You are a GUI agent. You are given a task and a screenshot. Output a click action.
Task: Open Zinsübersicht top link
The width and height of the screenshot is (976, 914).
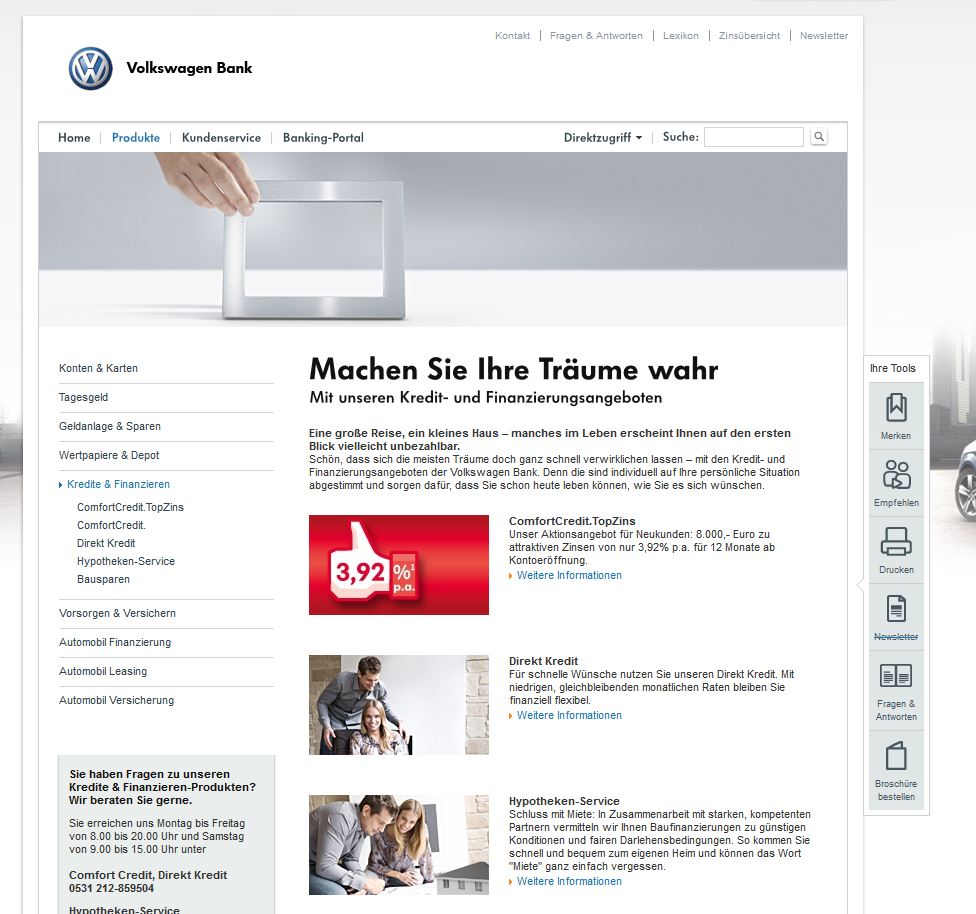749,35
